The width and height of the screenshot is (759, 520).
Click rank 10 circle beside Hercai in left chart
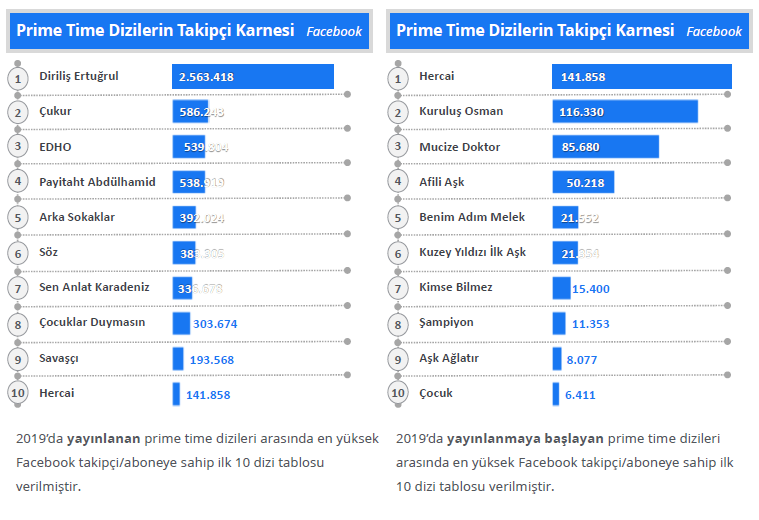tap(18, 393)
